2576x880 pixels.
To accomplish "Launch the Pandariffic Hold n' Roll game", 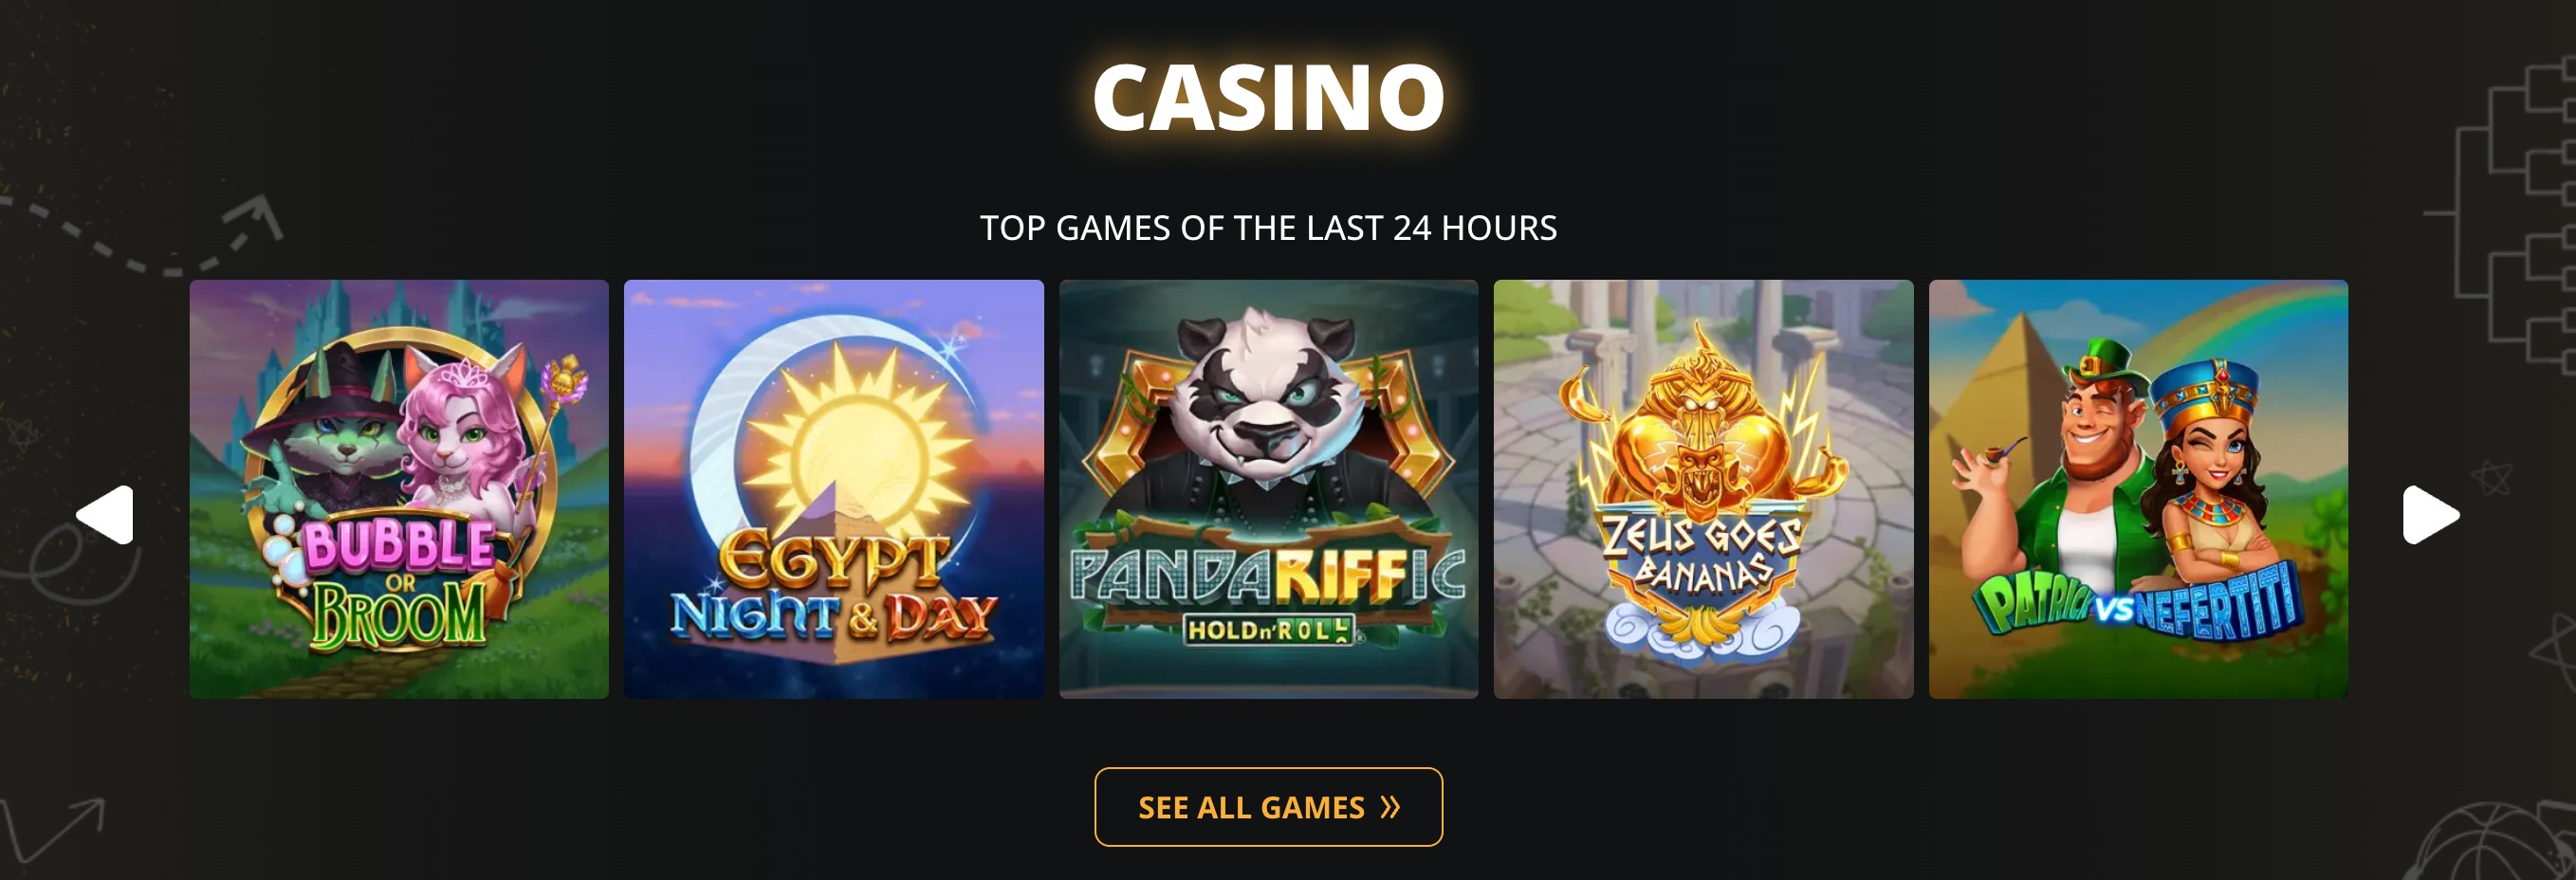I will coord(1269,489).
